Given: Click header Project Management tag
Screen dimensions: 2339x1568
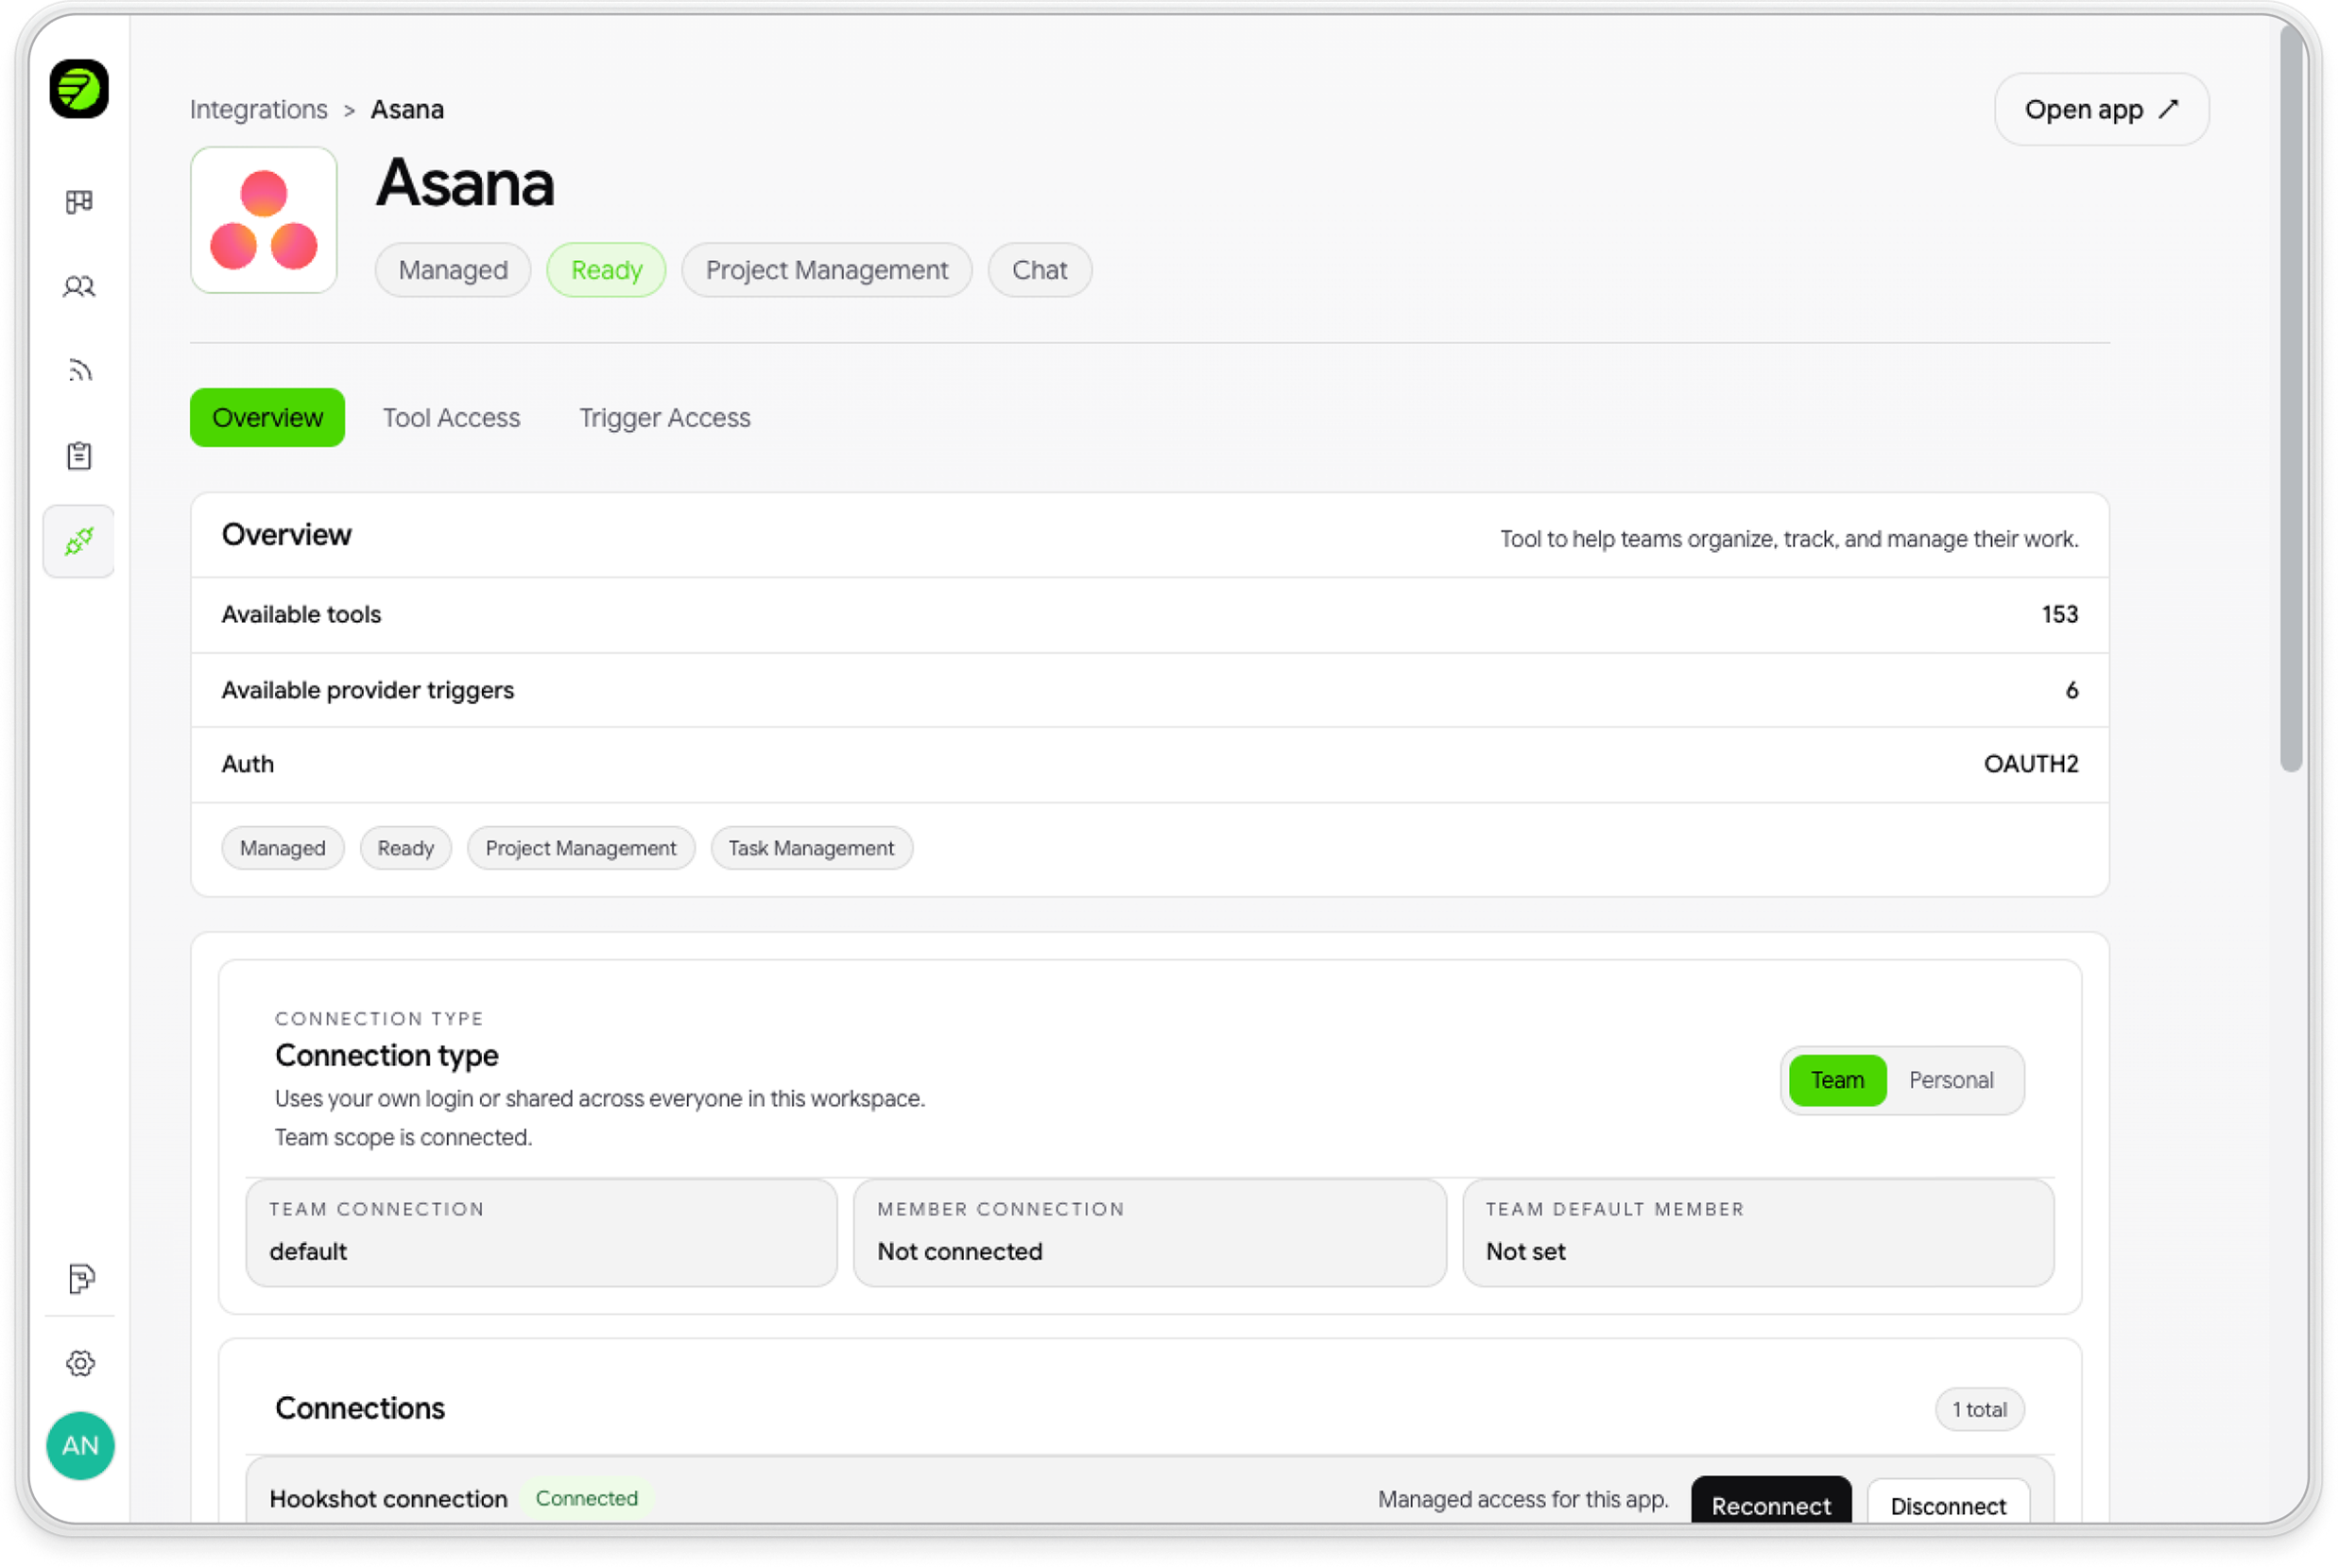Looking at the screenshot, I should pos(826,270).
